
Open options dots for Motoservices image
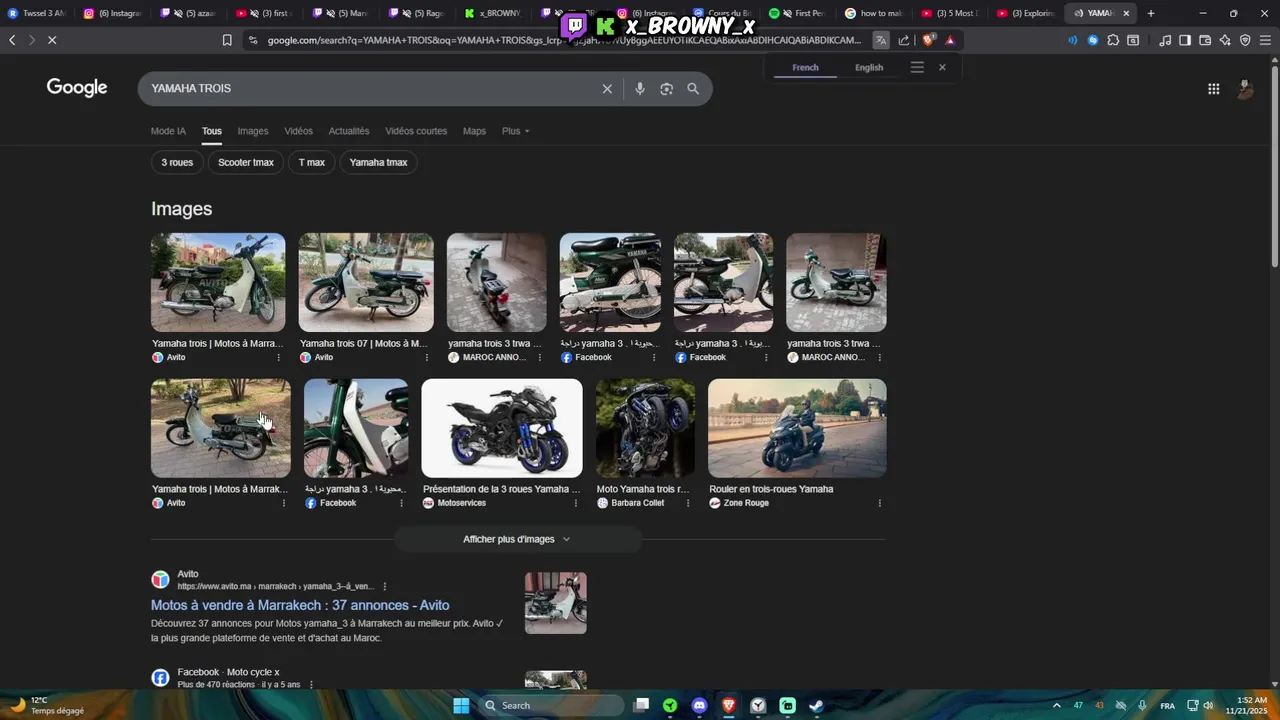pyautogui.click(x=576, y=503)
